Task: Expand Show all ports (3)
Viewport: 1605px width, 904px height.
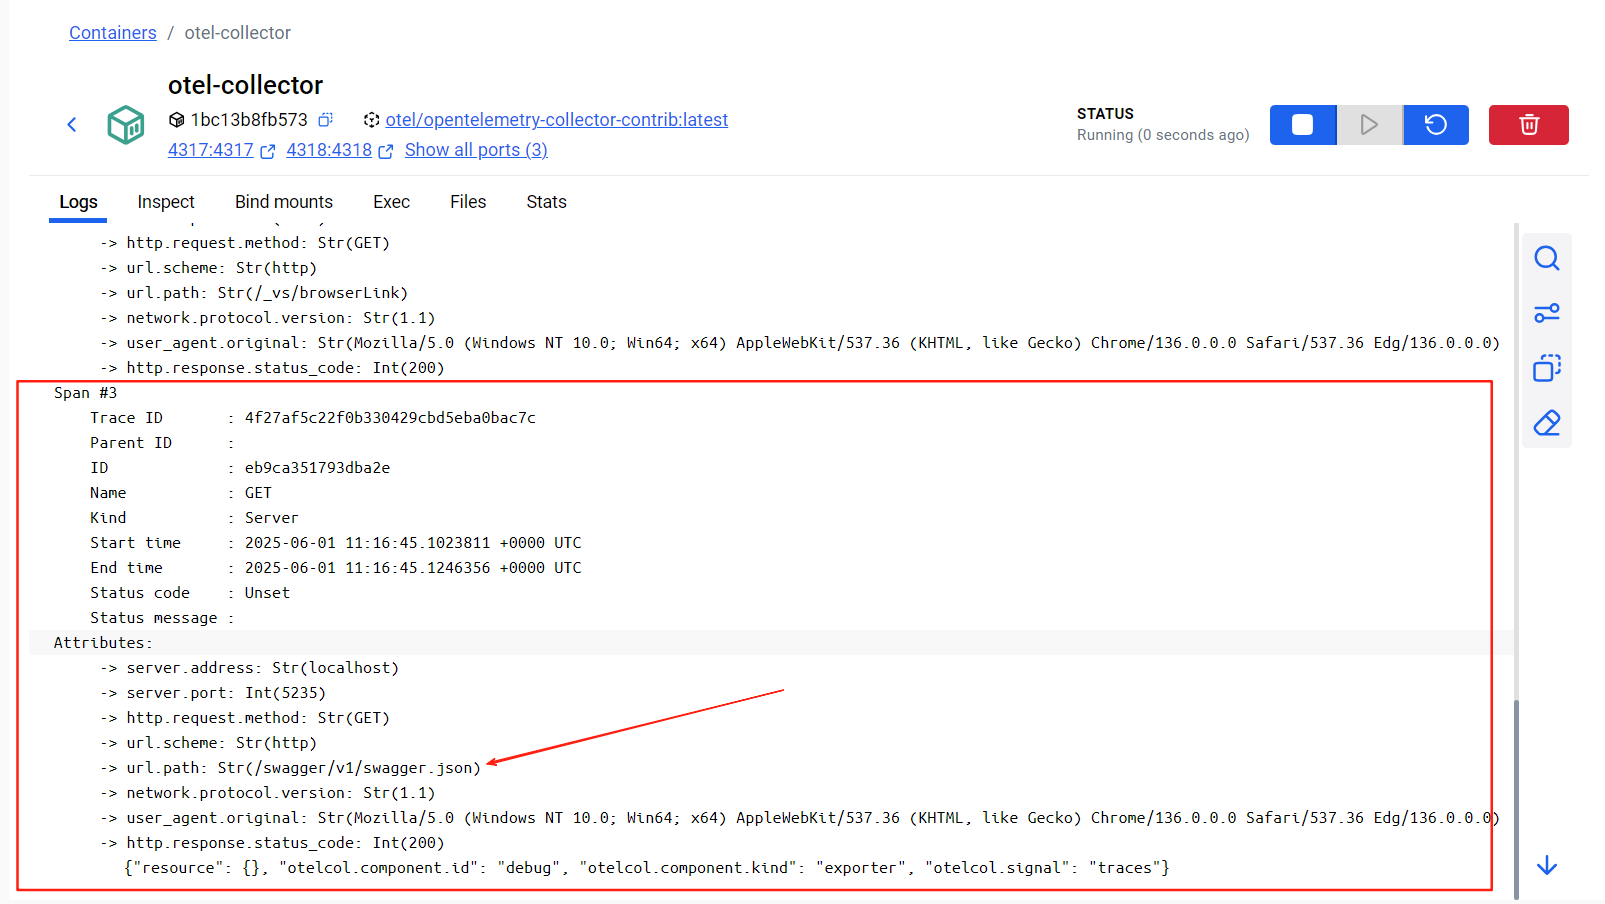Action: tap(476, 150)
